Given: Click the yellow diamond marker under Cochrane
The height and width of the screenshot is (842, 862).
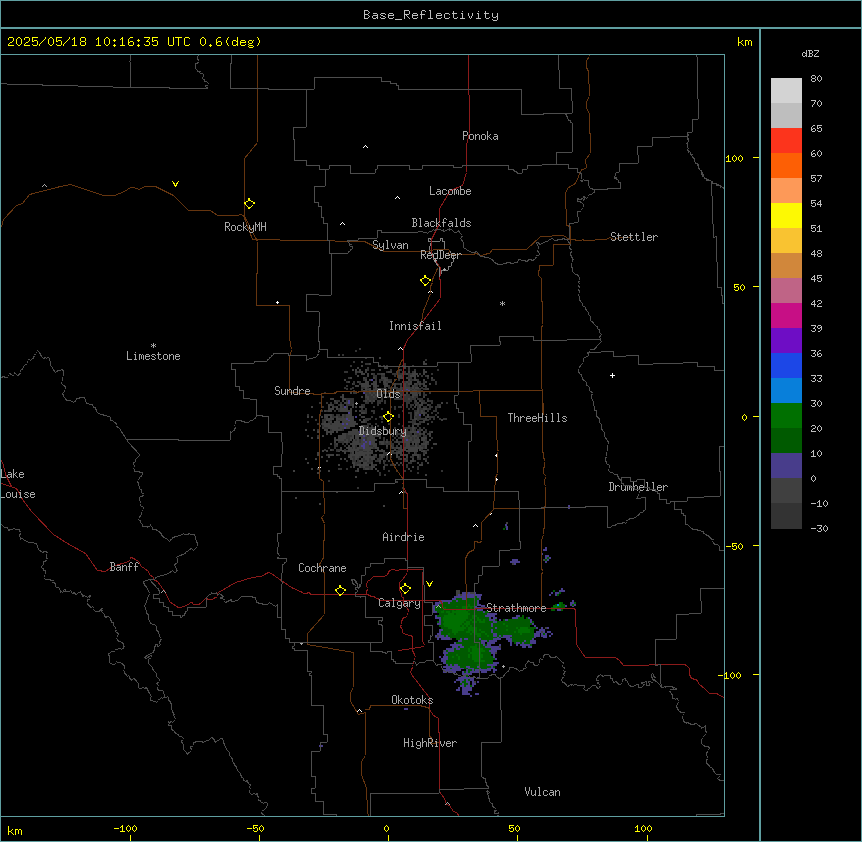Looking at the screenshot, I should coord(340,590).
